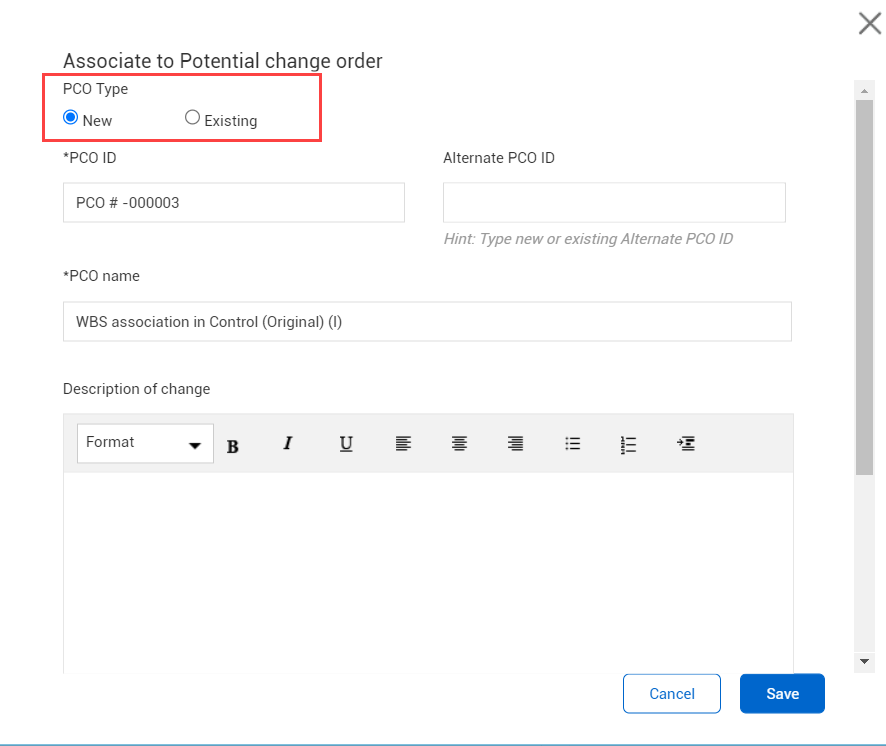Screen dimensions: 886x746
Task: Apply bold formatting in description editor
Action: (232, 446)
